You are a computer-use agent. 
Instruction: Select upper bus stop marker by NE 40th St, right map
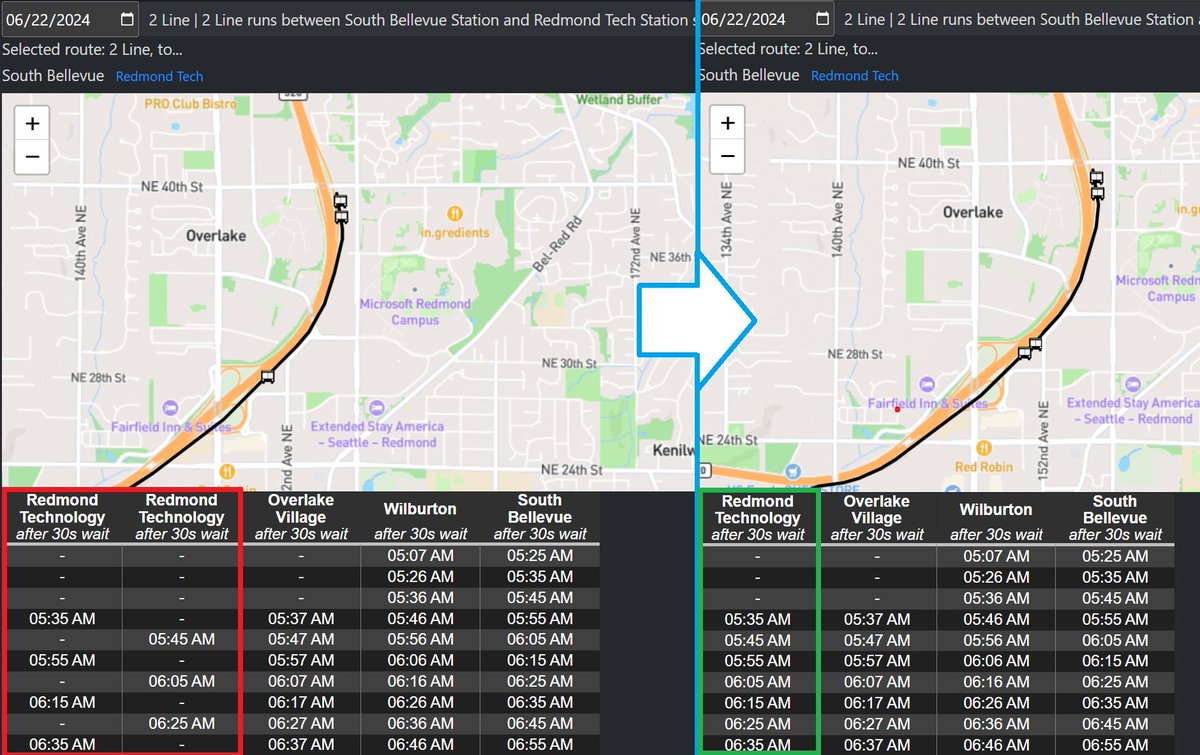click(x=1097, y=178)
